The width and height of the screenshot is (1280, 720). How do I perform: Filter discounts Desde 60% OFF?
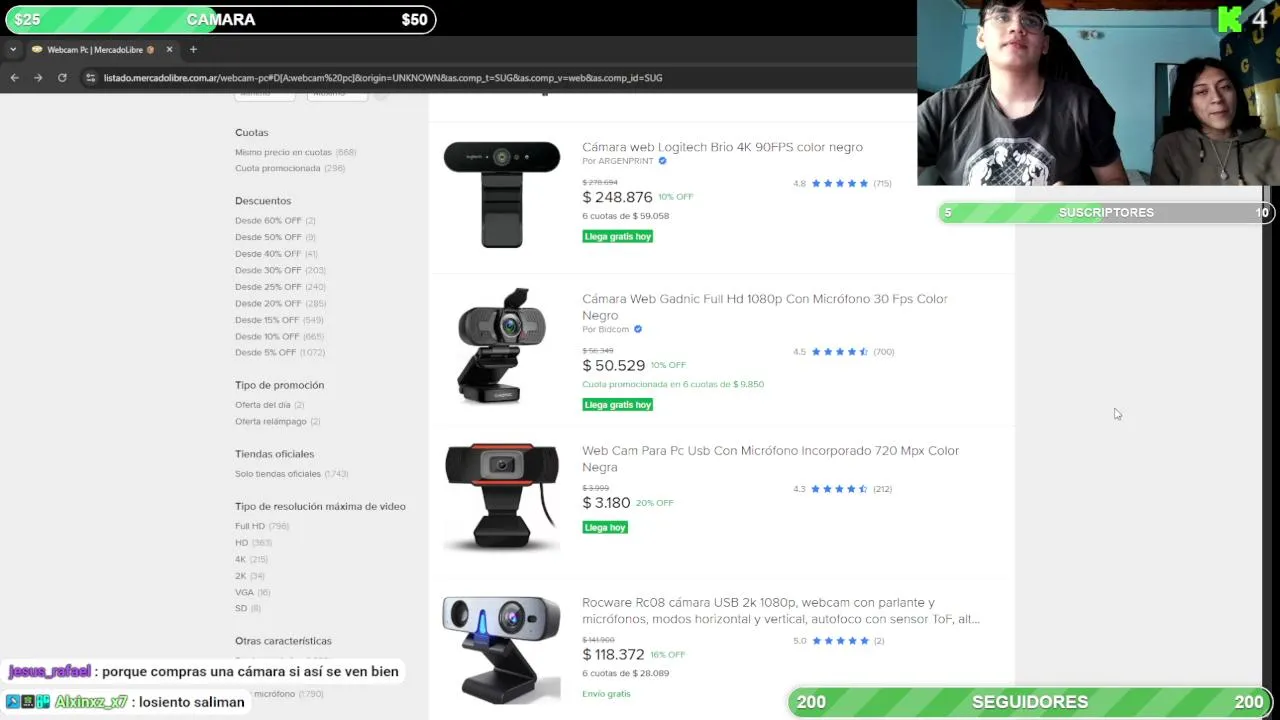point(275,221)
